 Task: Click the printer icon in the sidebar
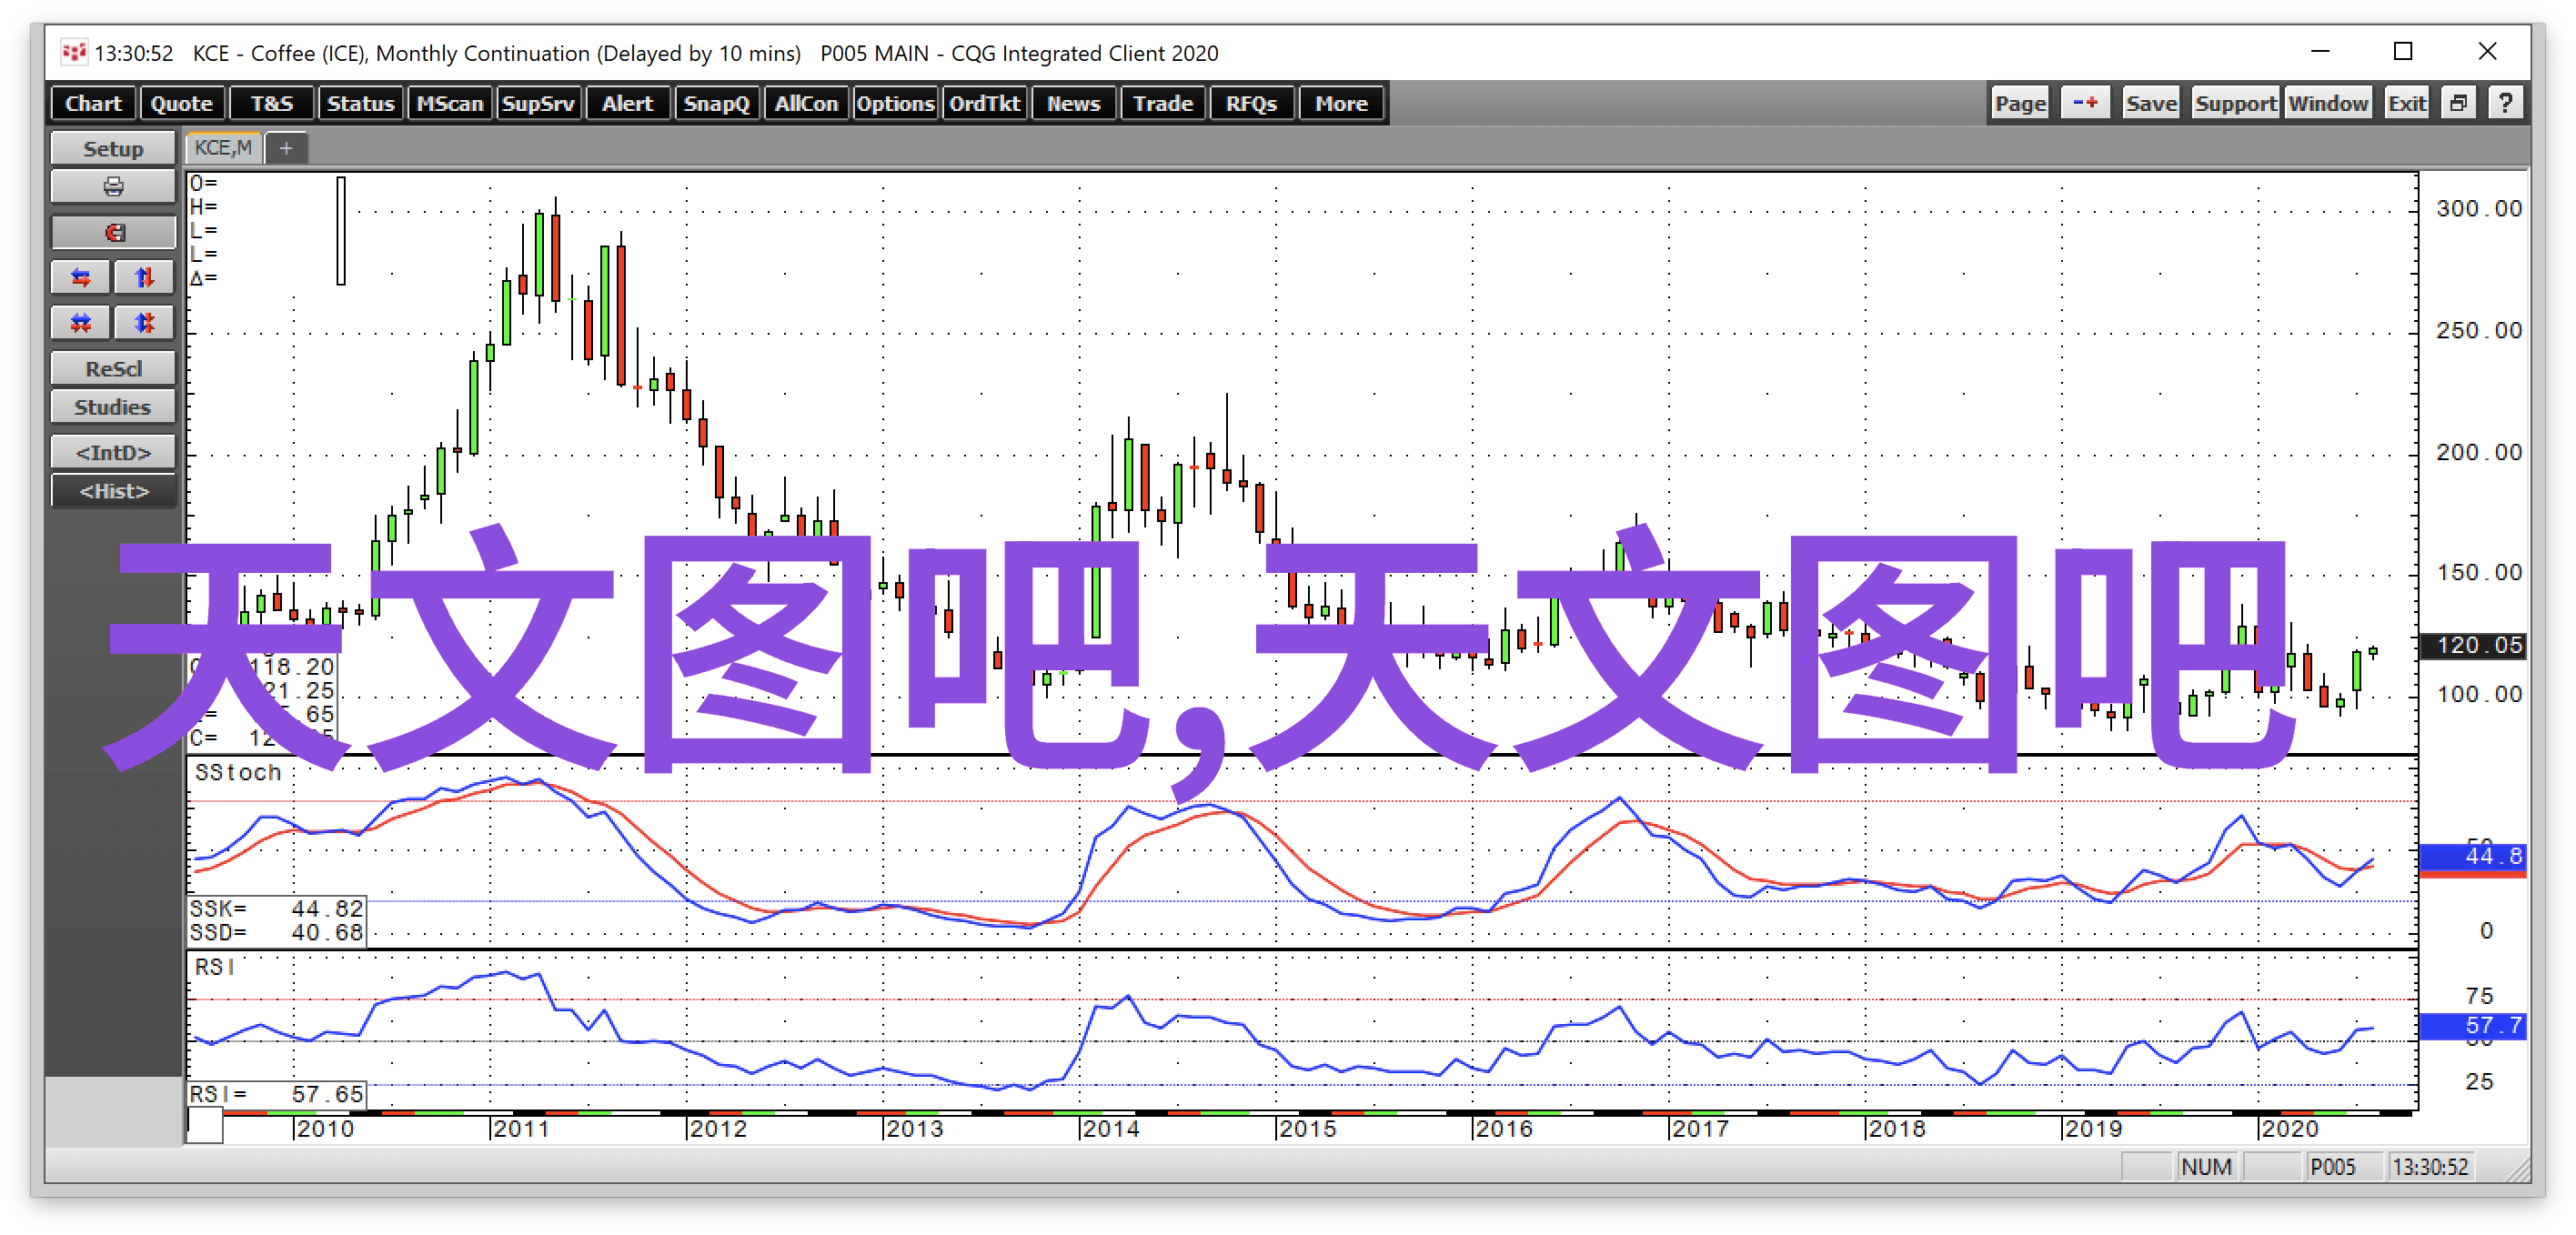(113, 187)
